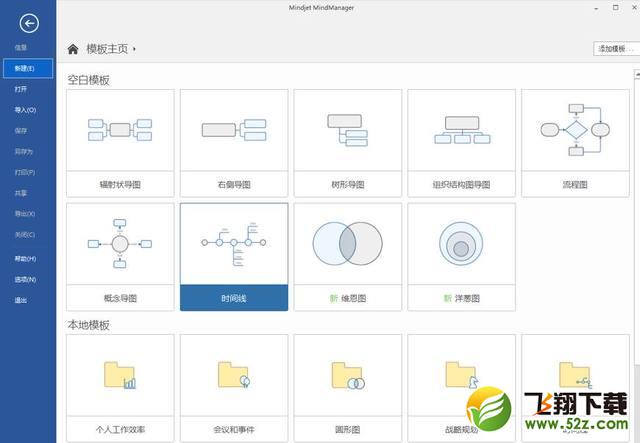The height and width of the screenshot is (443, 640).
Task: Select the org chart template icon
Action: pyautogui.click(x=462, y=130)
